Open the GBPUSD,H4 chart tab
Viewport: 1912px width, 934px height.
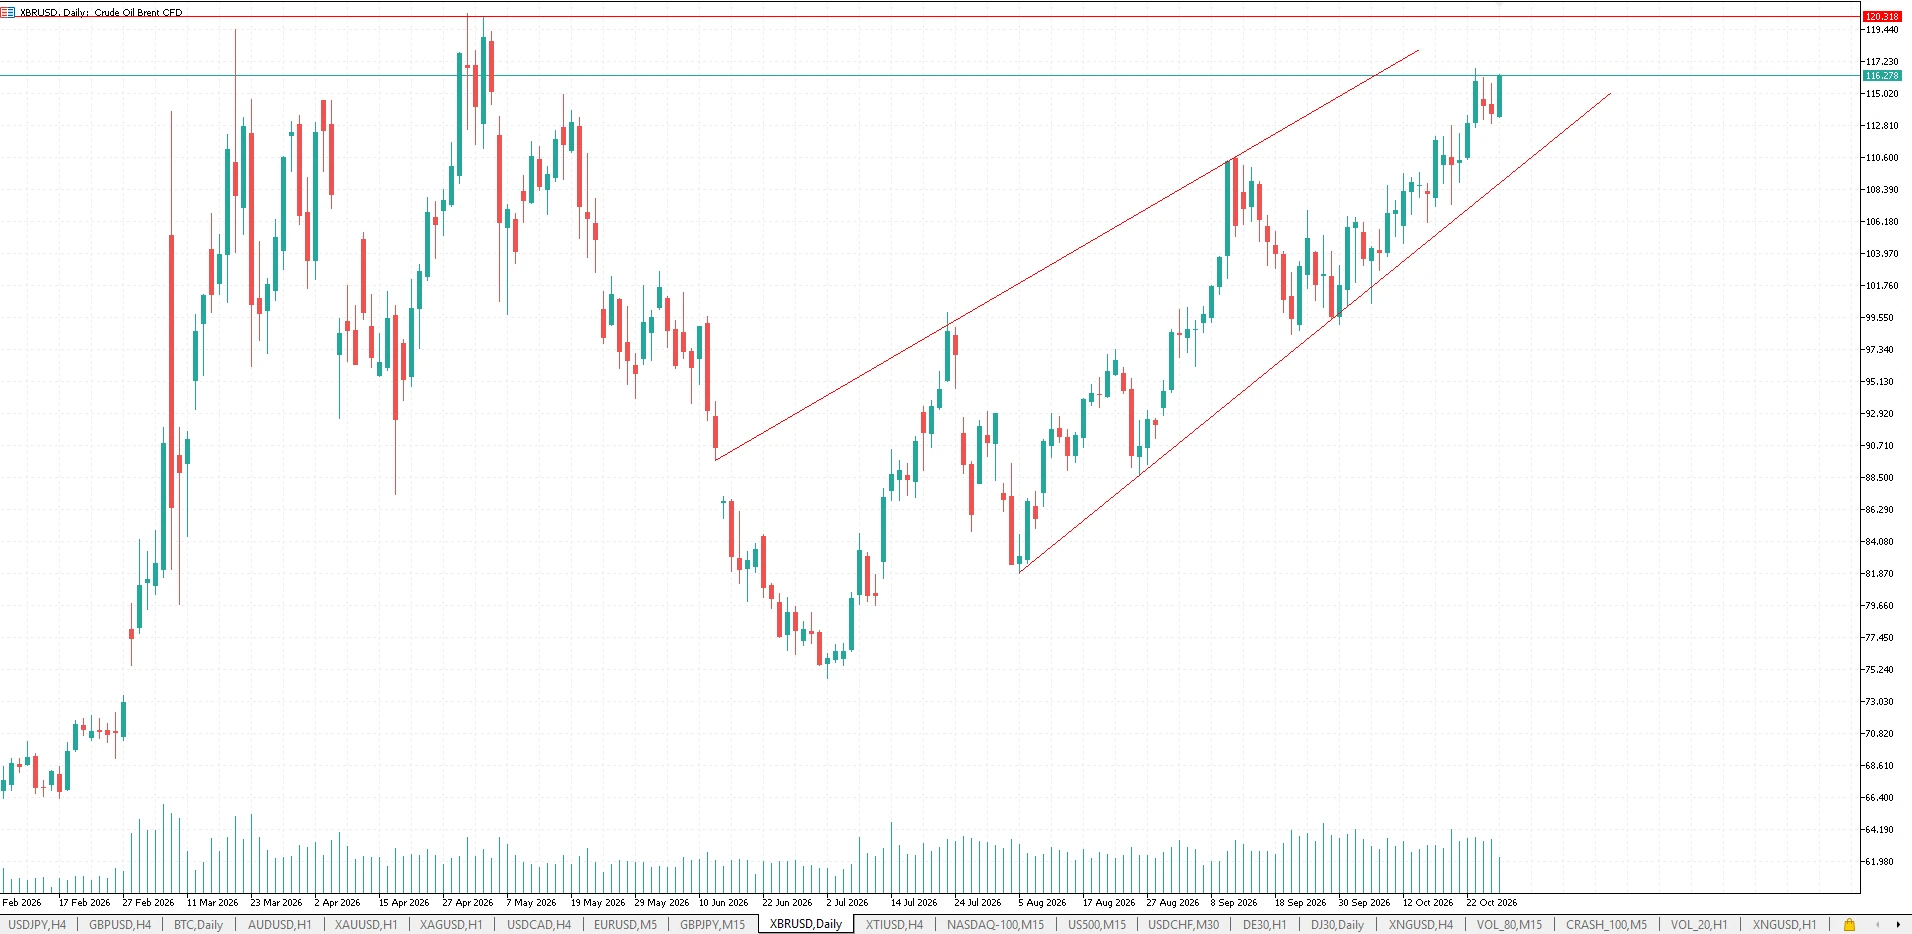click(x=120, y=925)
